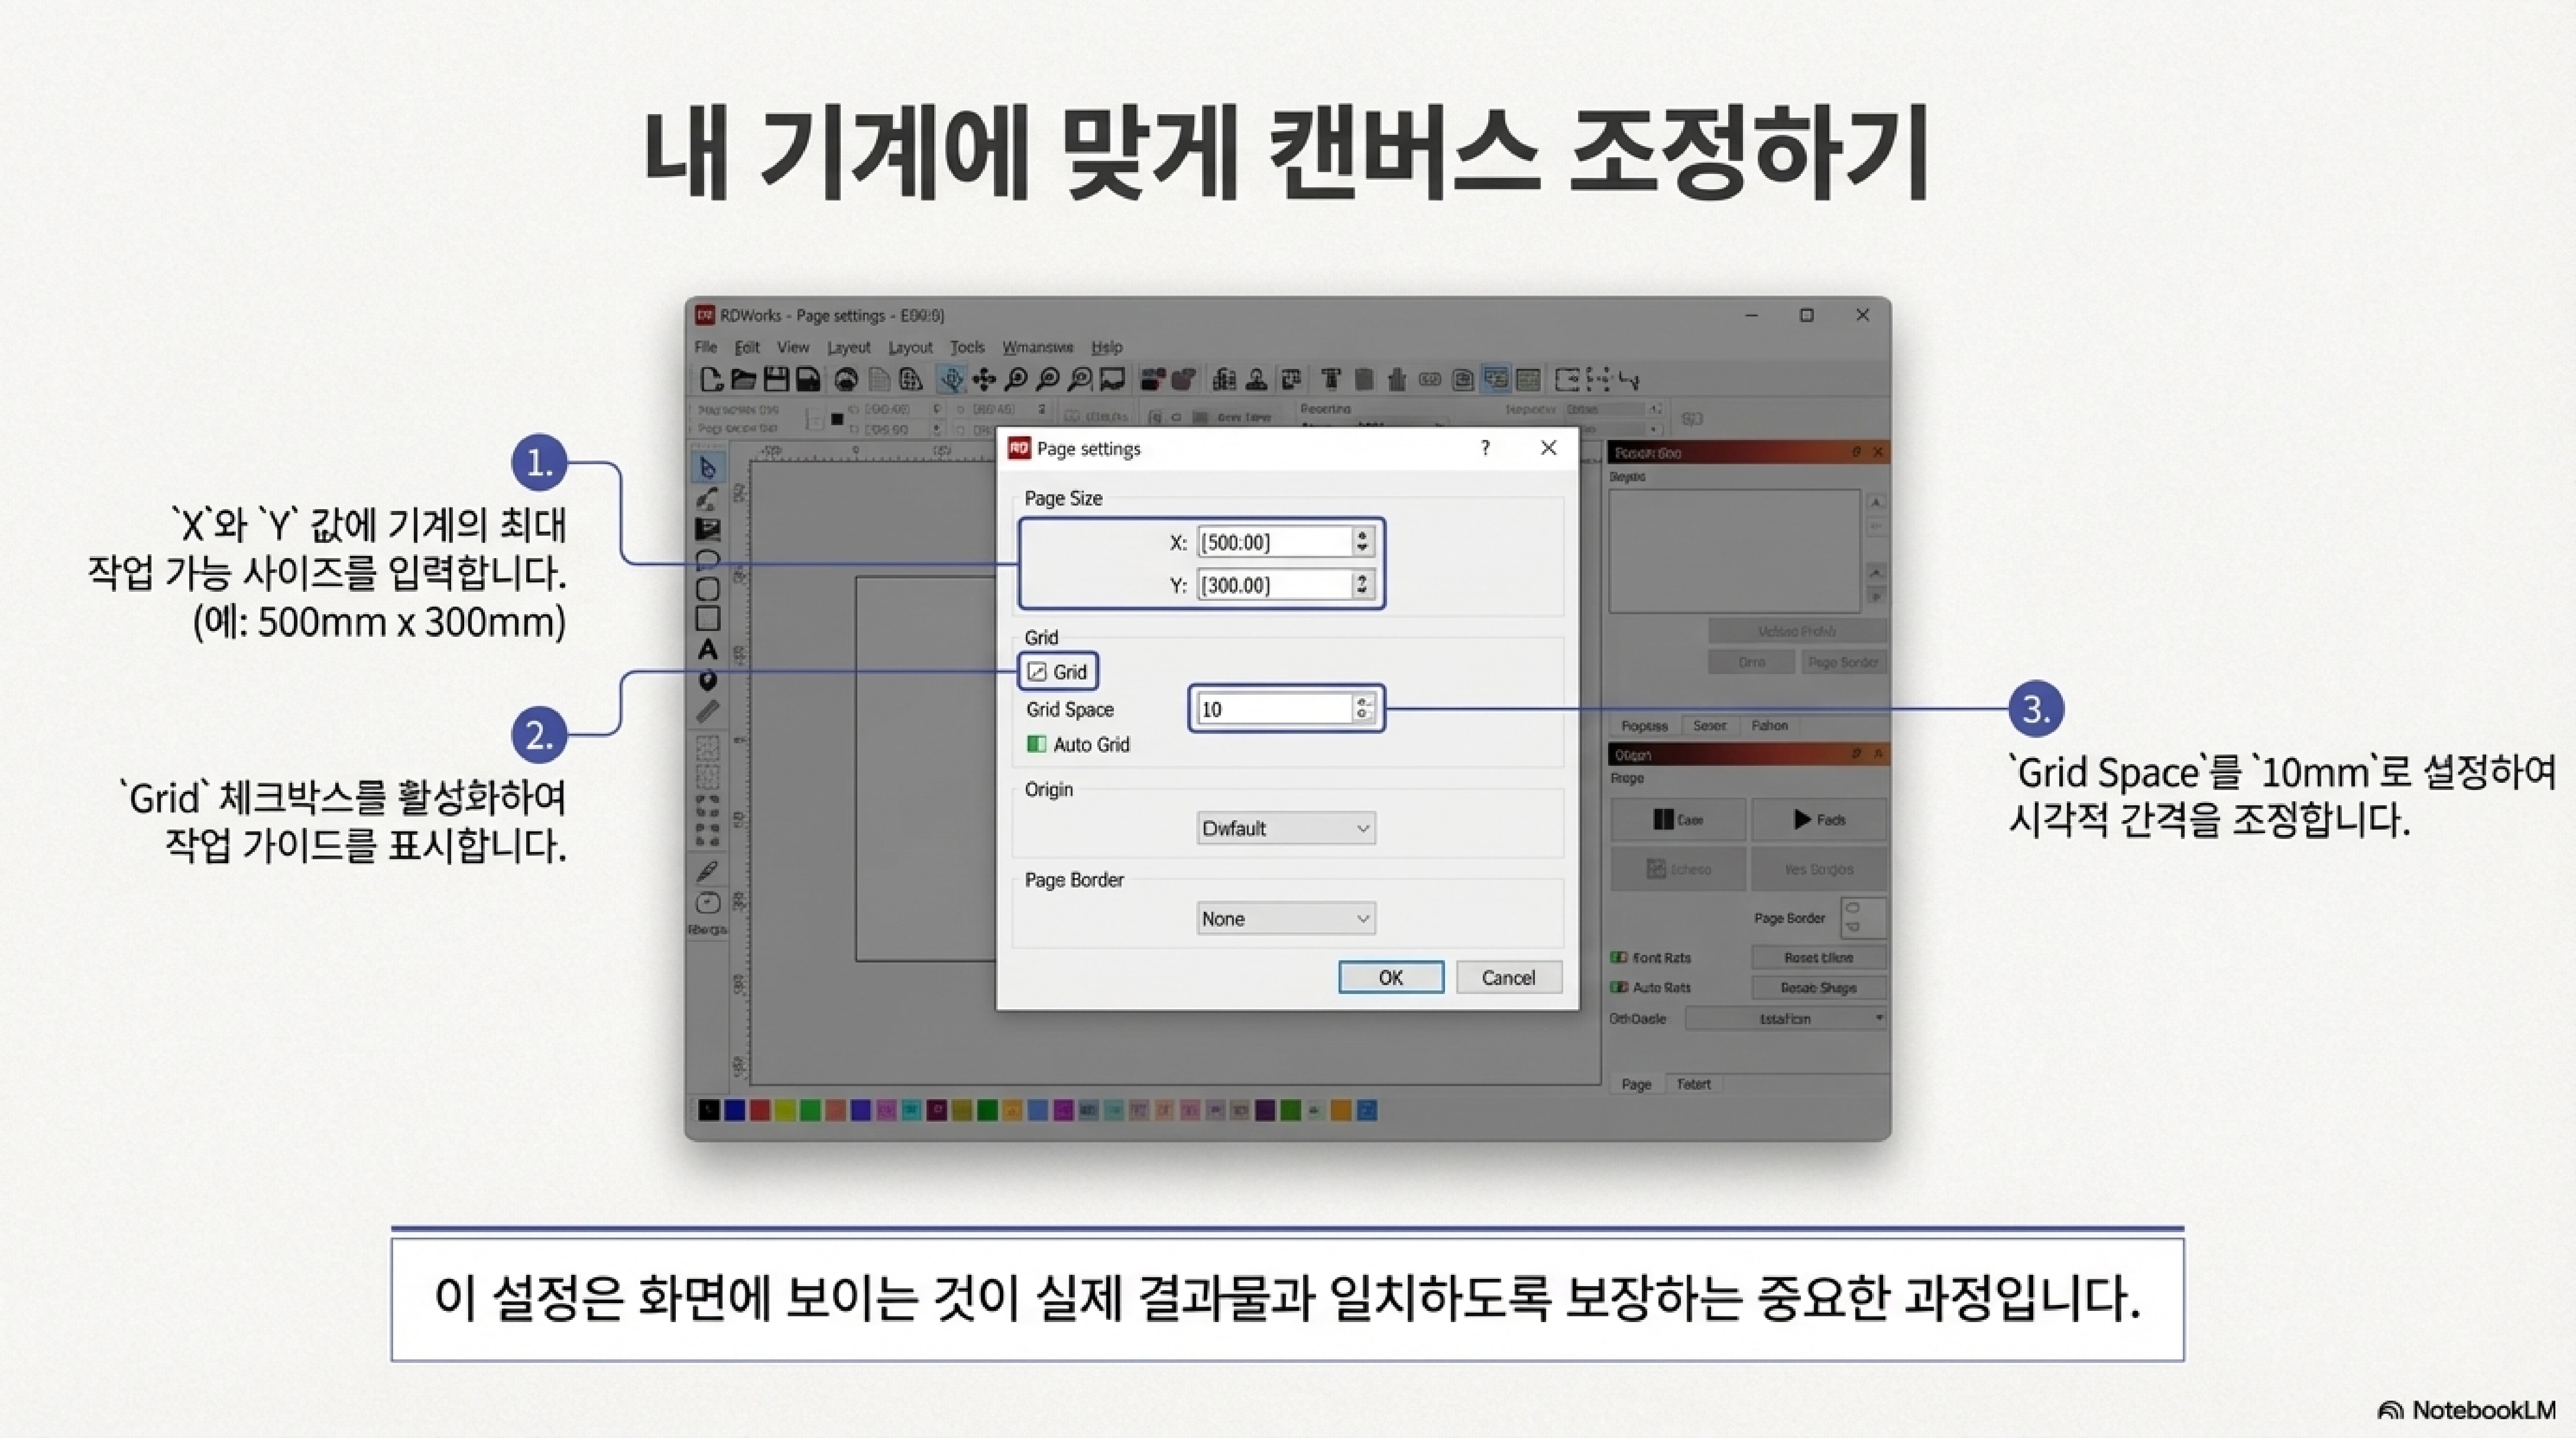The width and height of the screenshot is (2576, 1438).
Task: Select the arrow pointer tool
Action: coord(708,468)
